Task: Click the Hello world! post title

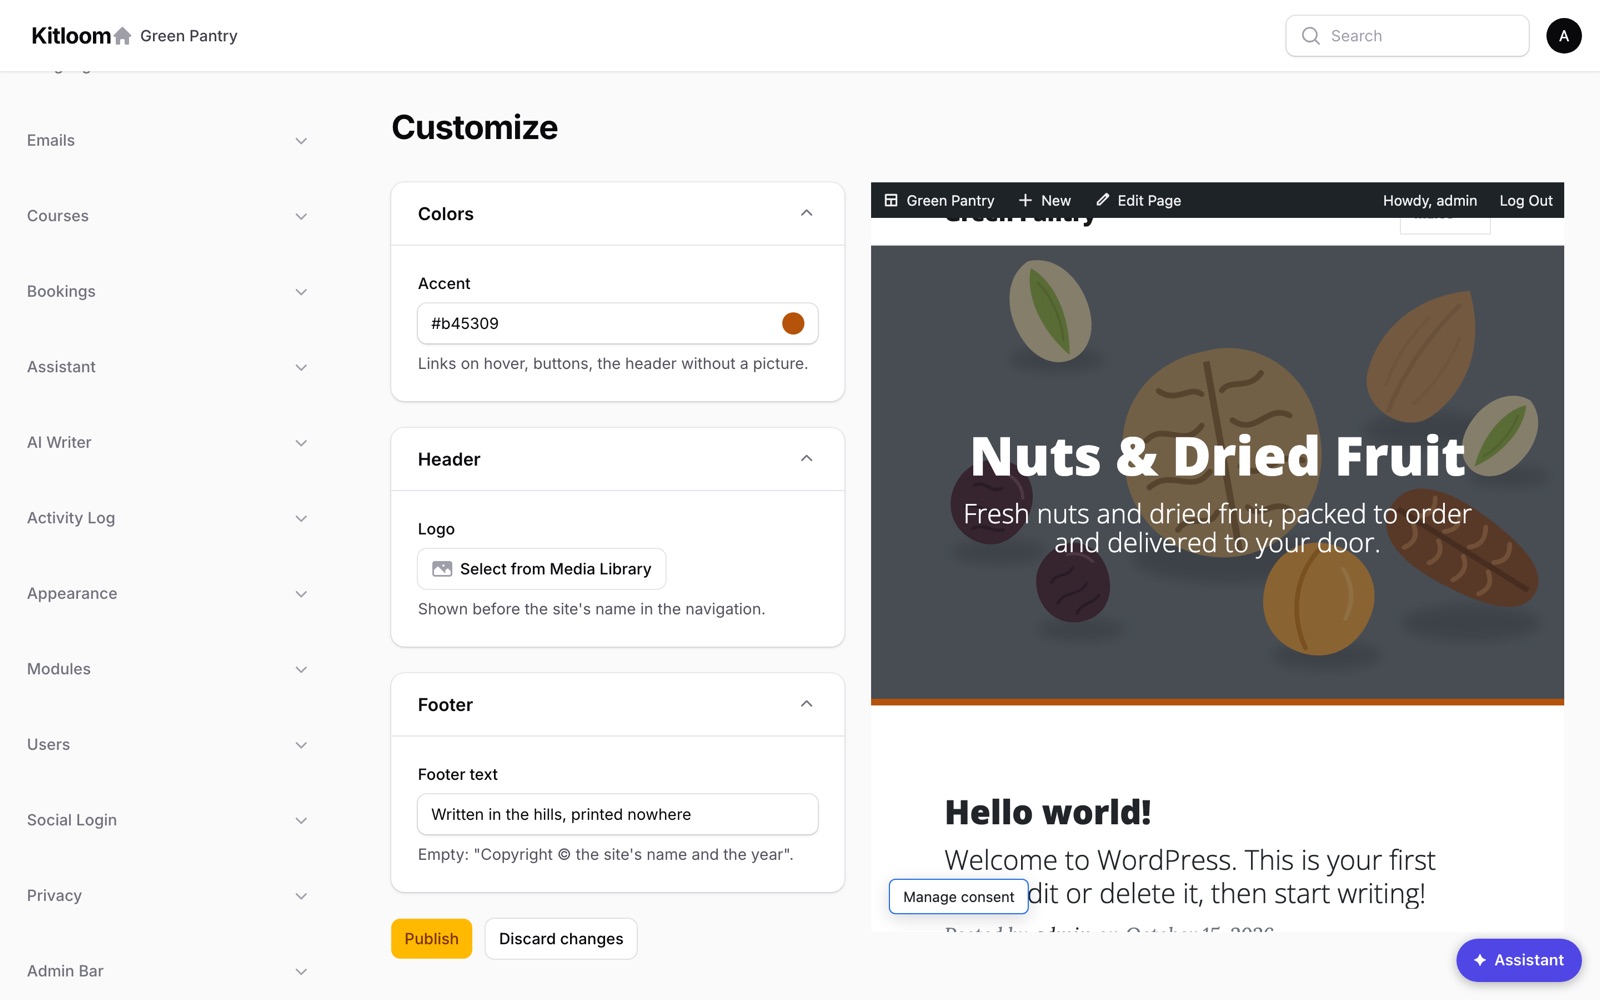Action: [1048, 812]
